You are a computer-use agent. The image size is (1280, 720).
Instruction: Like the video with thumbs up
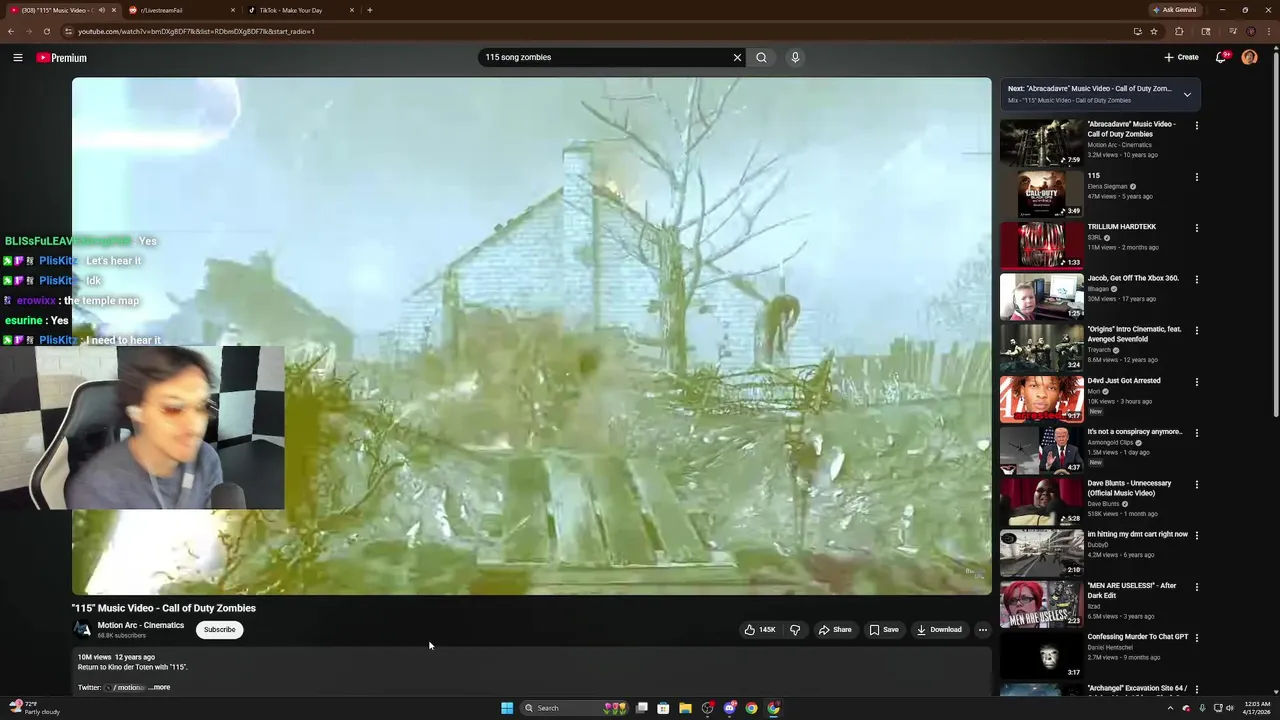(x=760, y=630)
